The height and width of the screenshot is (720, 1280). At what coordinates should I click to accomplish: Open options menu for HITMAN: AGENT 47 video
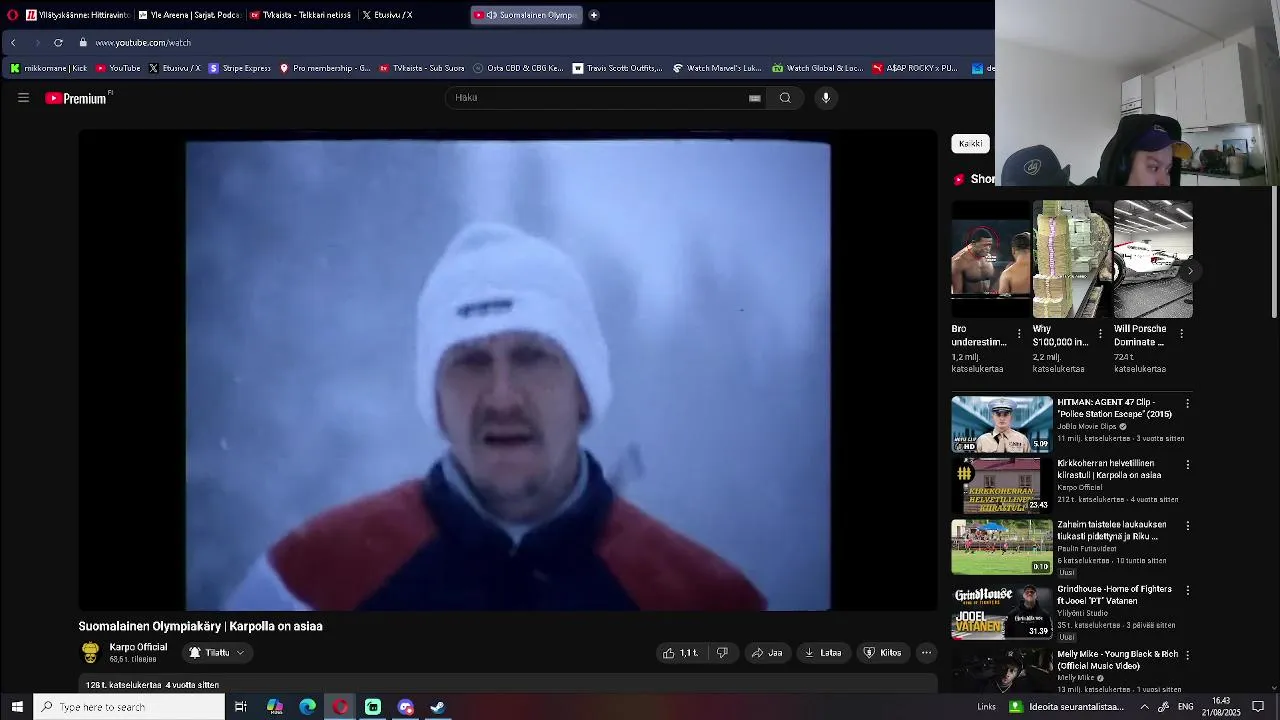[x=1188, y=403]
